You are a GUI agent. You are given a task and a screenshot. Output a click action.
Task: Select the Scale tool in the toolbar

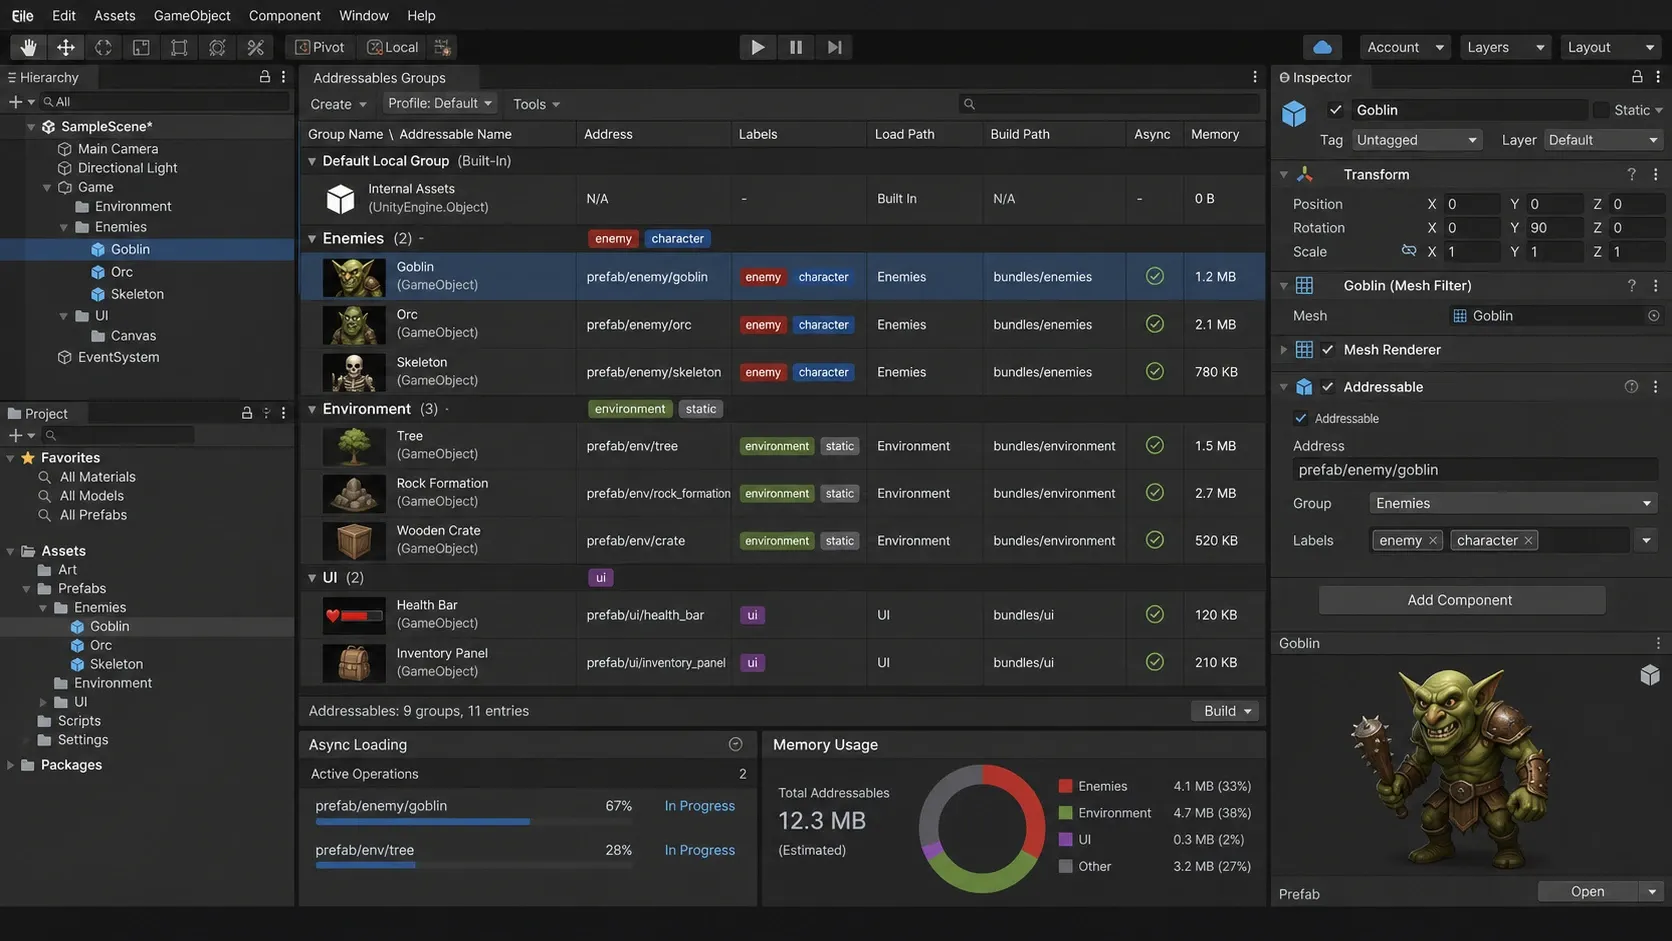point(141,47)
